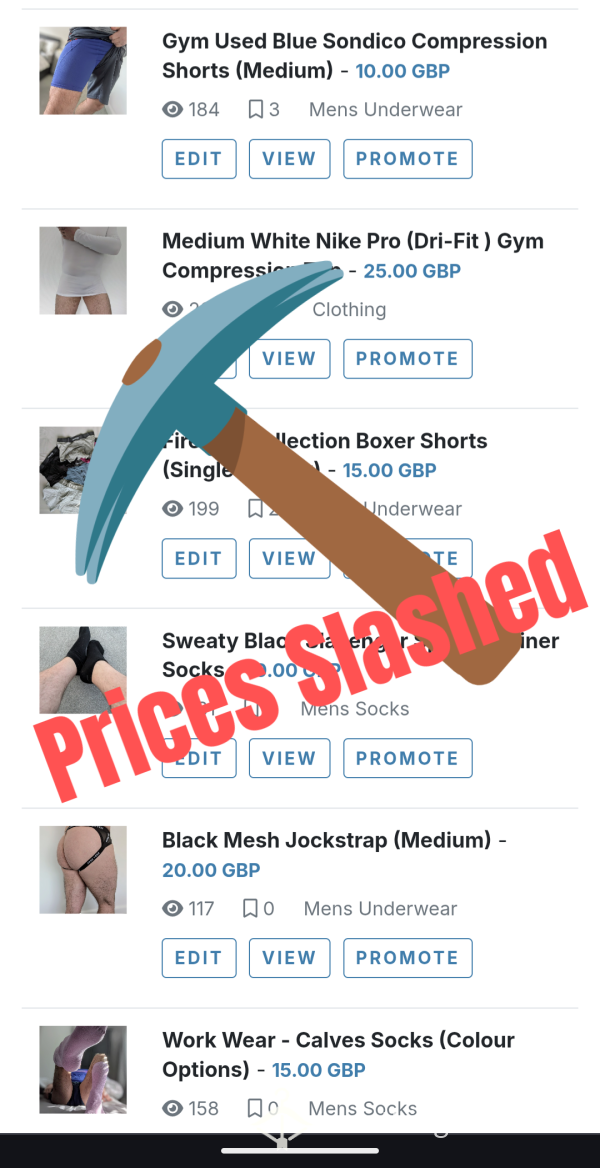Screen dimensions: 600x1168
Task: Promote the White Nike Pro listing
Action: 408,358
